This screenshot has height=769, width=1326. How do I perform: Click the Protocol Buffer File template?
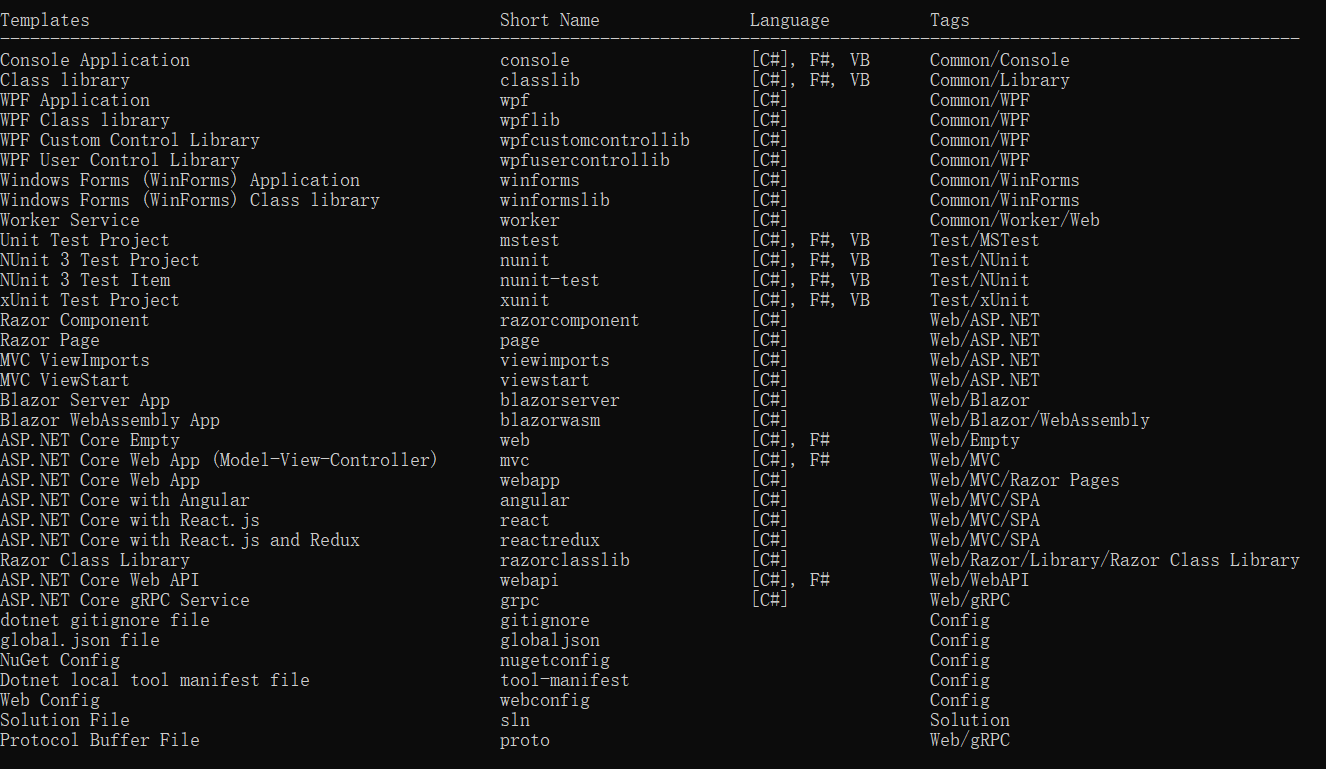pos(100,740)
